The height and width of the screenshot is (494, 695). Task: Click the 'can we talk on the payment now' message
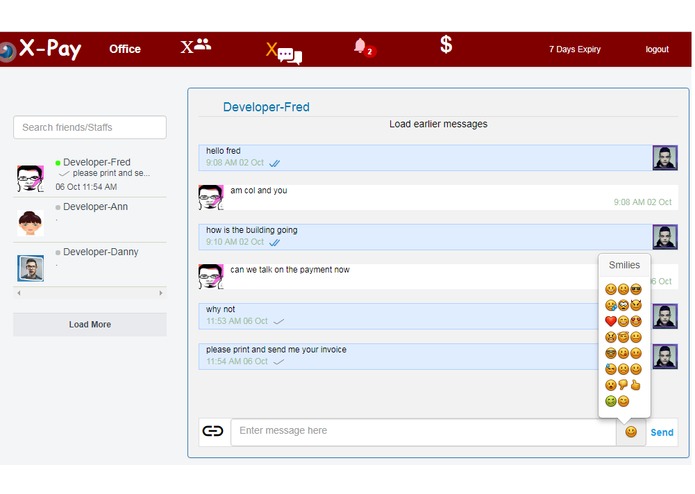pos(289,270)
